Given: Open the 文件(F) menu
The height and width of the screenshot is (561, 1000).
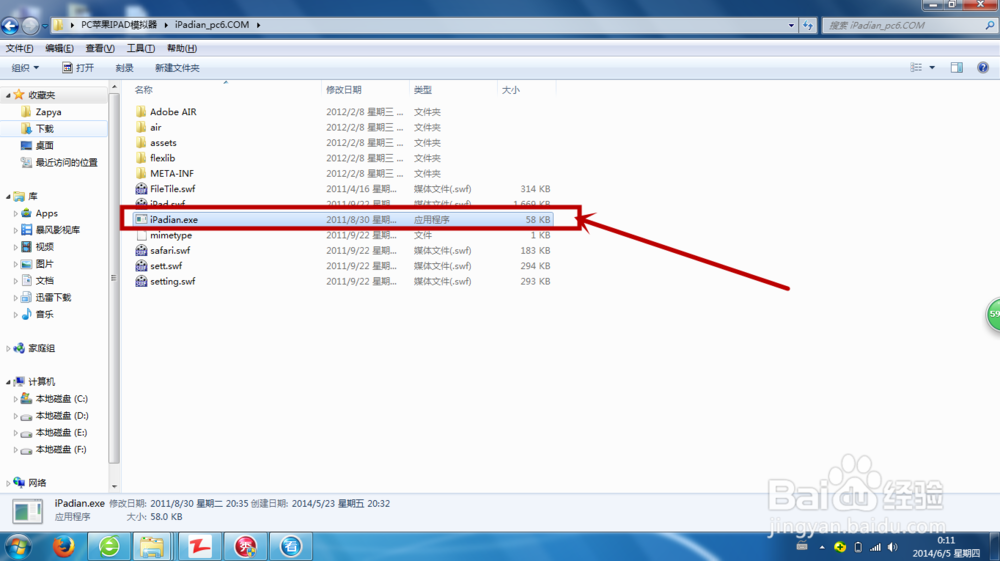Looking at the screenshot, I should point(19,48).
